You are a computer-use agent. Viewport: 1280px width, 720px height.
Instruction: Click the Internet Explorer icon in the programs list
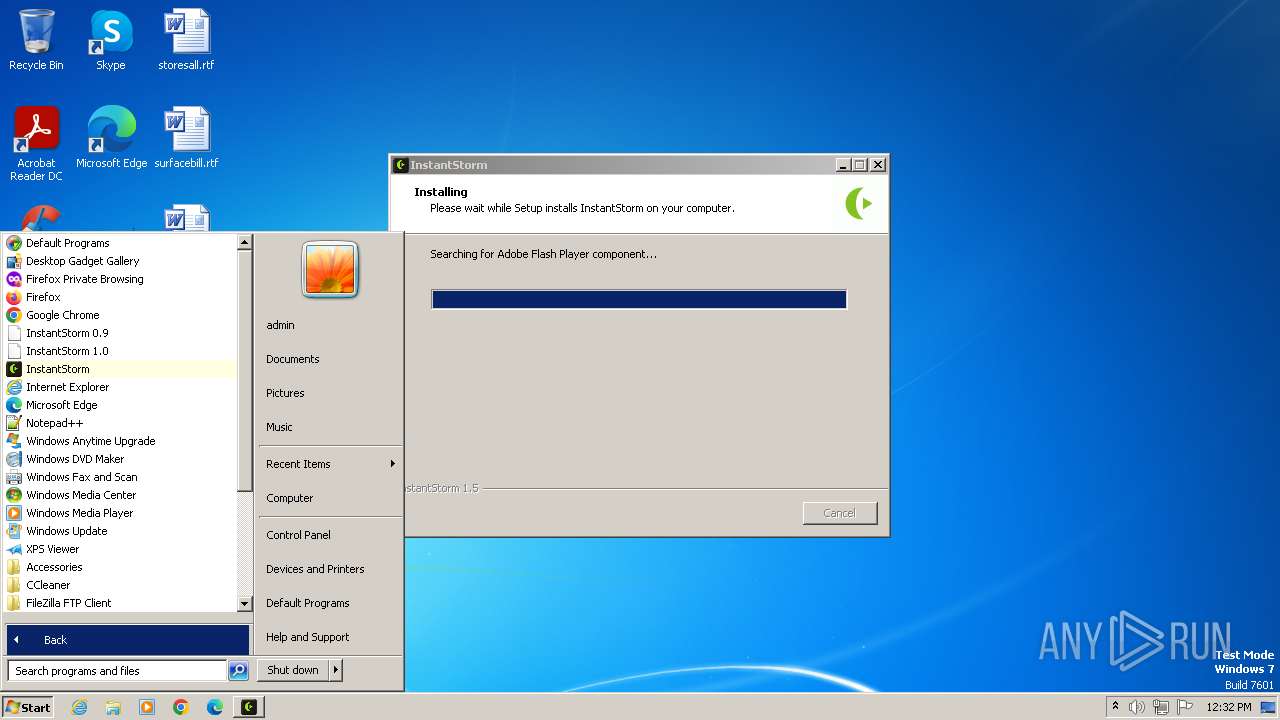pyautogui.click(x=14, y=387)
